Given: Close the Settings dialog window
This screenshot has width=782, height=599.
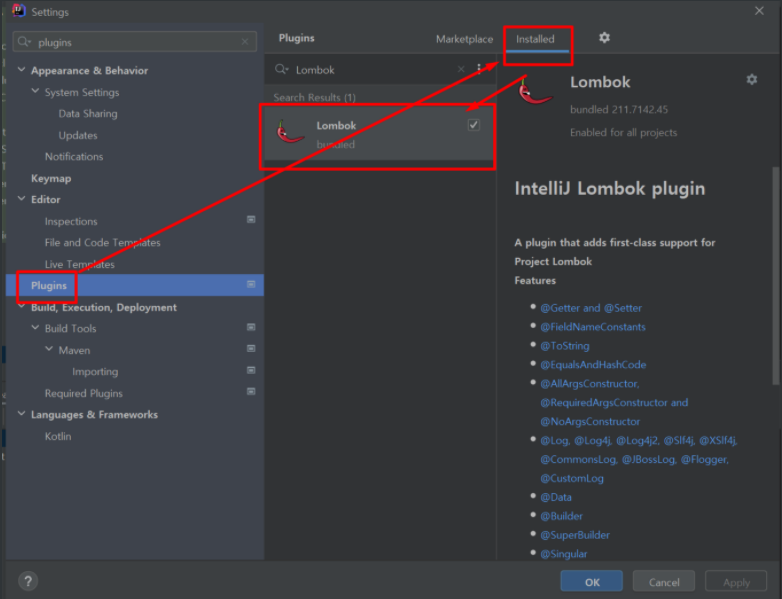Looking at the screenshot, I should click(759, 11).
